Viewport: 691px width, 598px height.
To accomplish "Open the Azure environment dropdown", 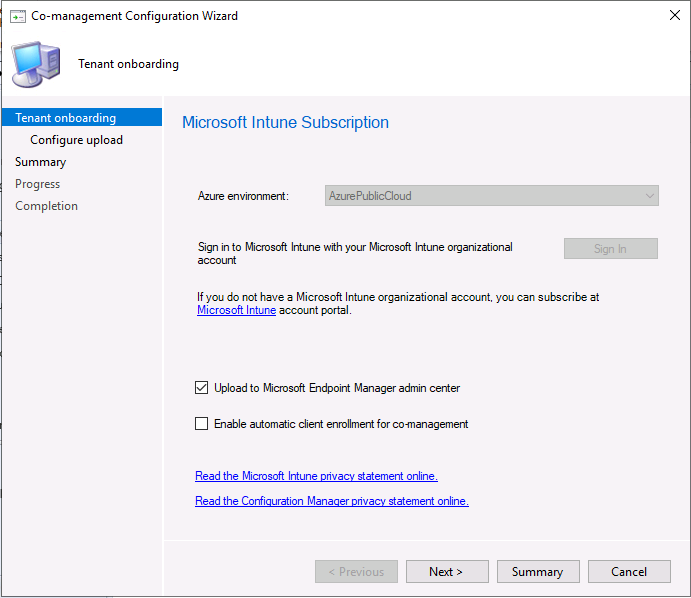I will pyautogui.click(x=492, y=196).
